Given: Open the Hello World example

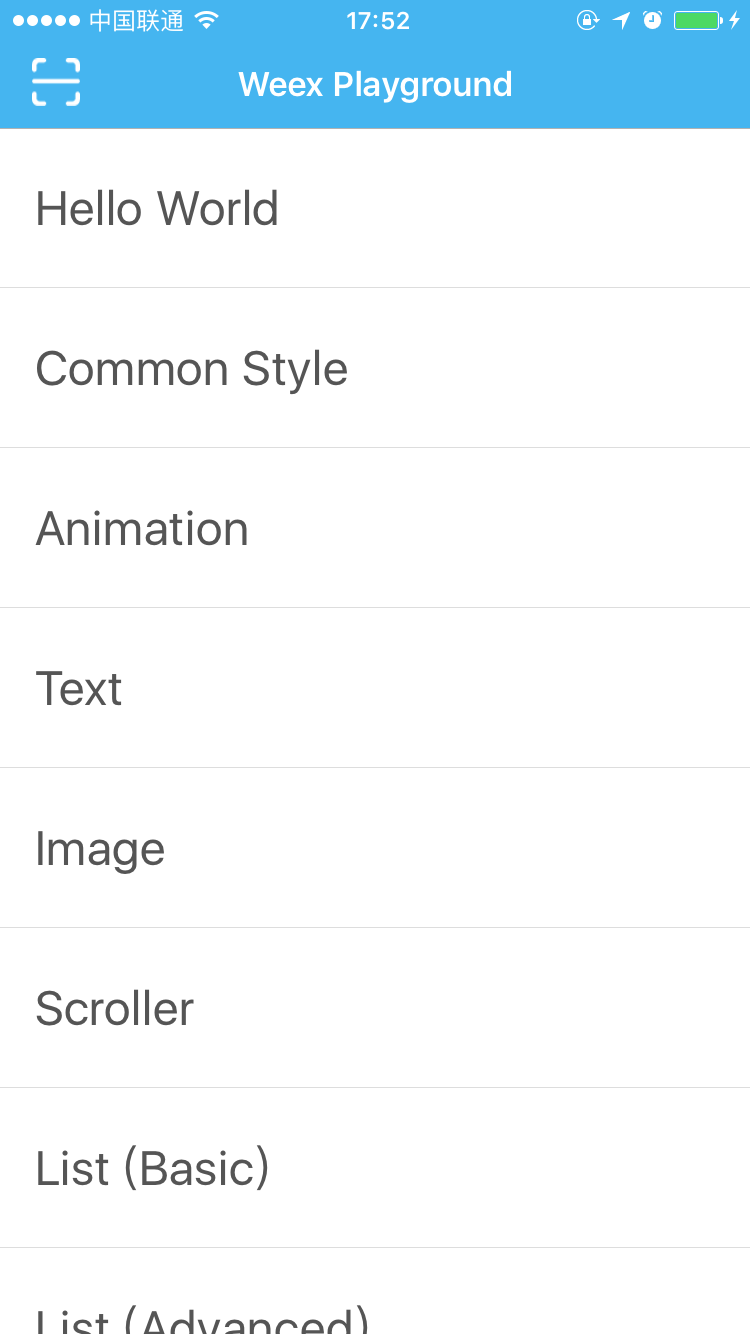Looking at the screenshot, I should [375, 208].
